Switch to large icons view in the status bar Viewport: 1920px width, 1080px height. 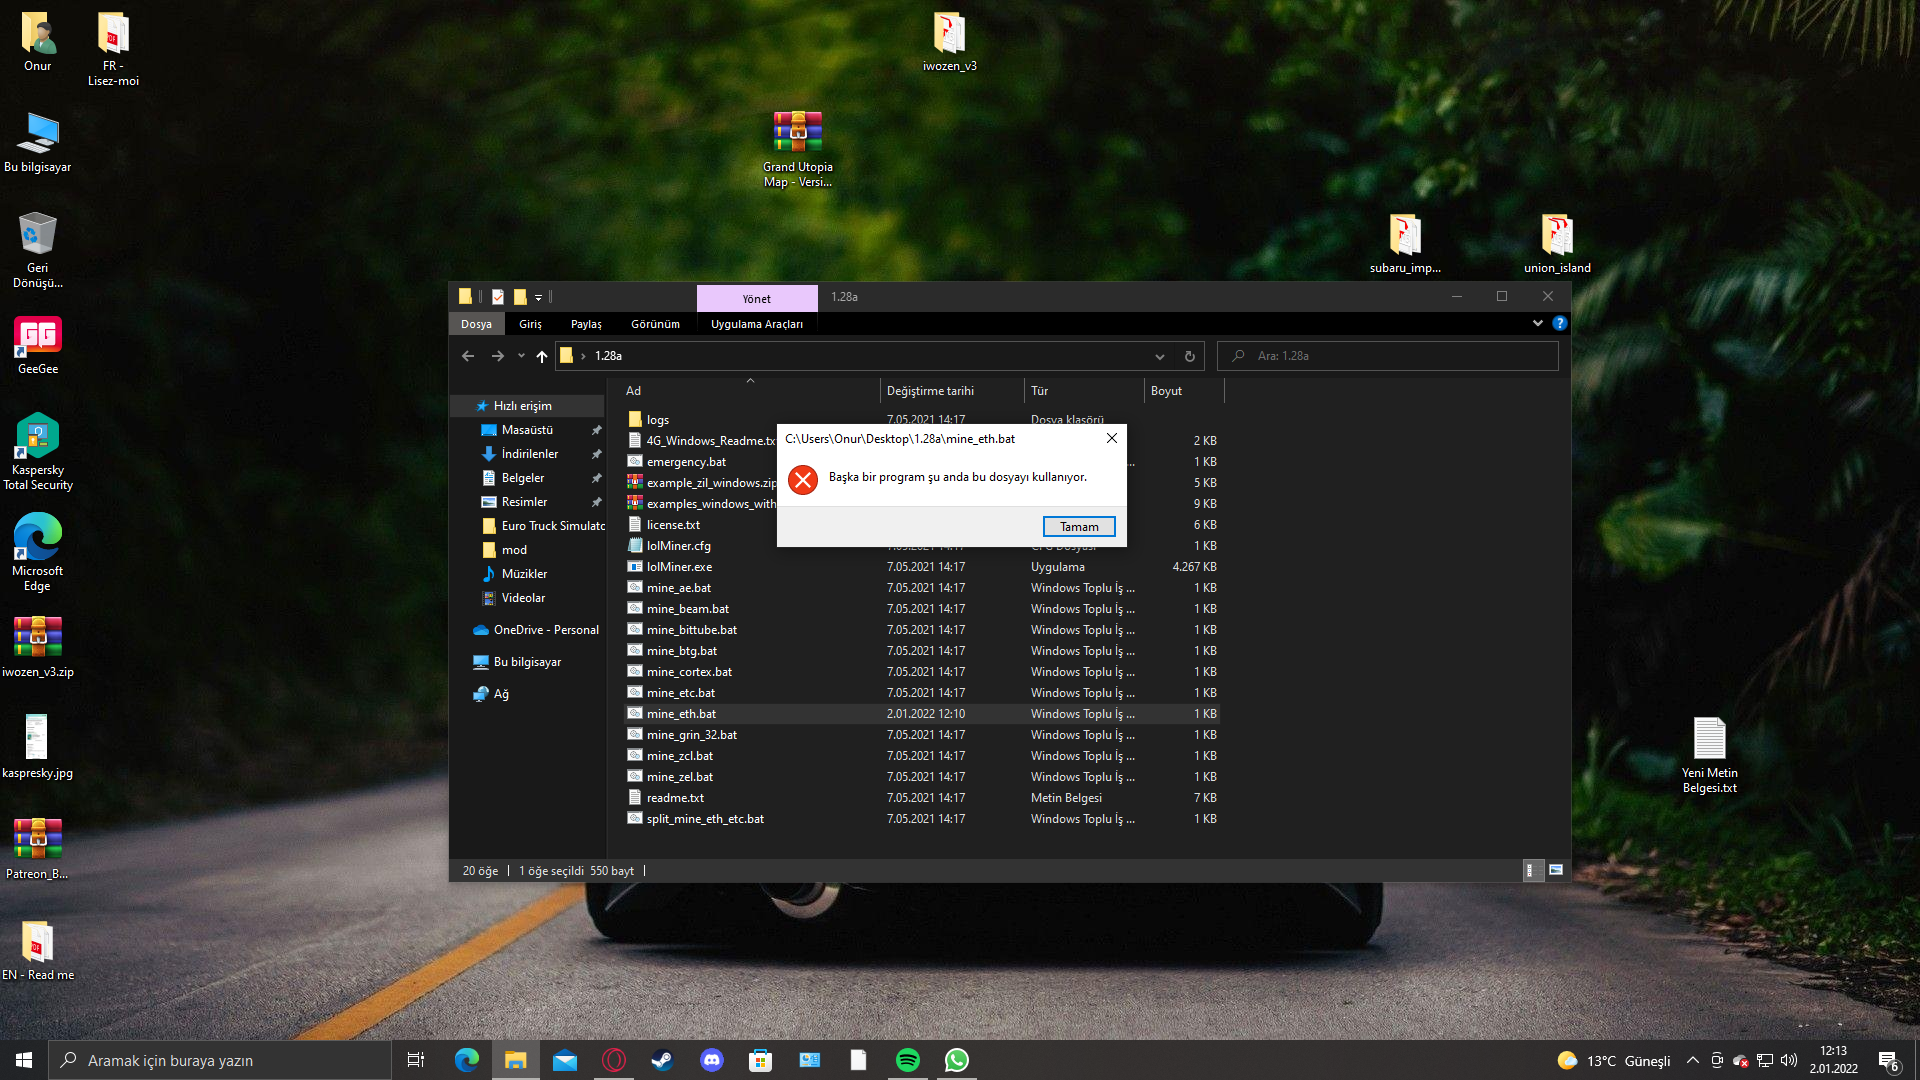tap(1556, 871)
